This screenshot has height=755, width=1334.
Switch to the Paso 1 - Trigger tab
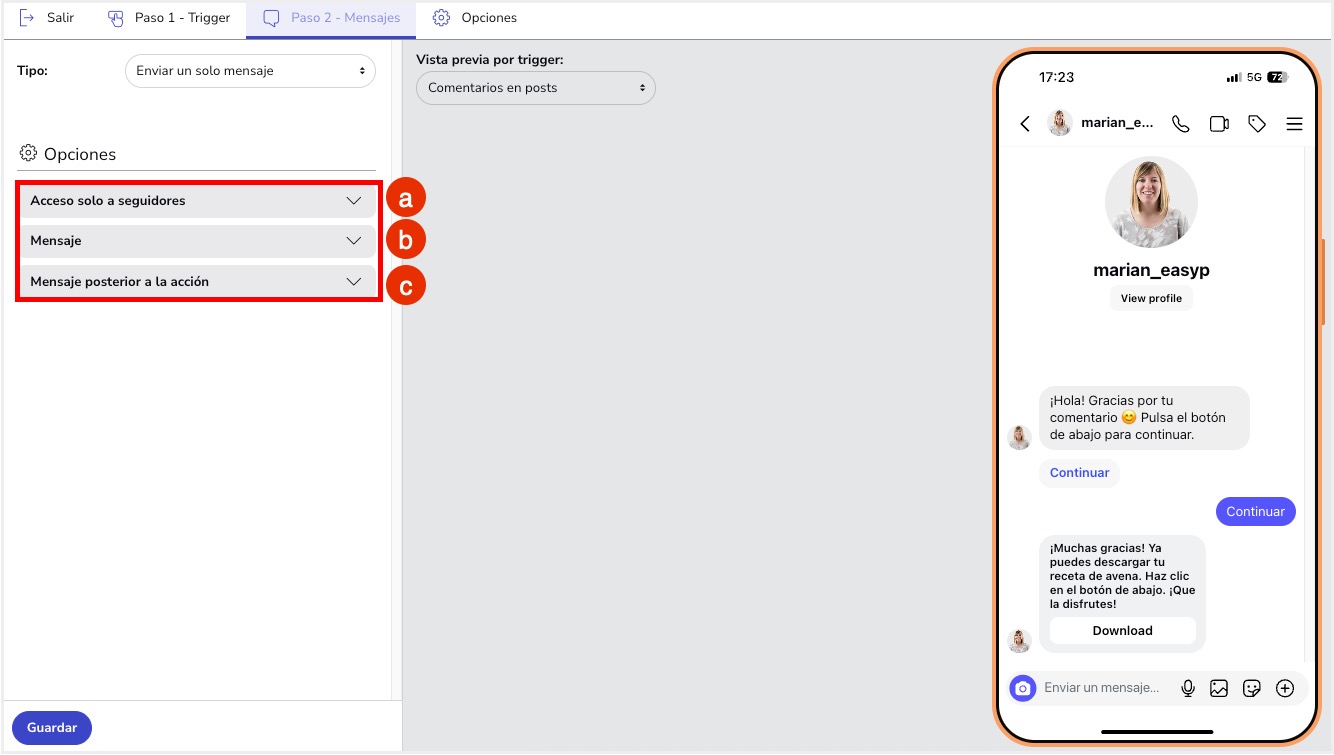pyautogui.click(x=168, y=17)
